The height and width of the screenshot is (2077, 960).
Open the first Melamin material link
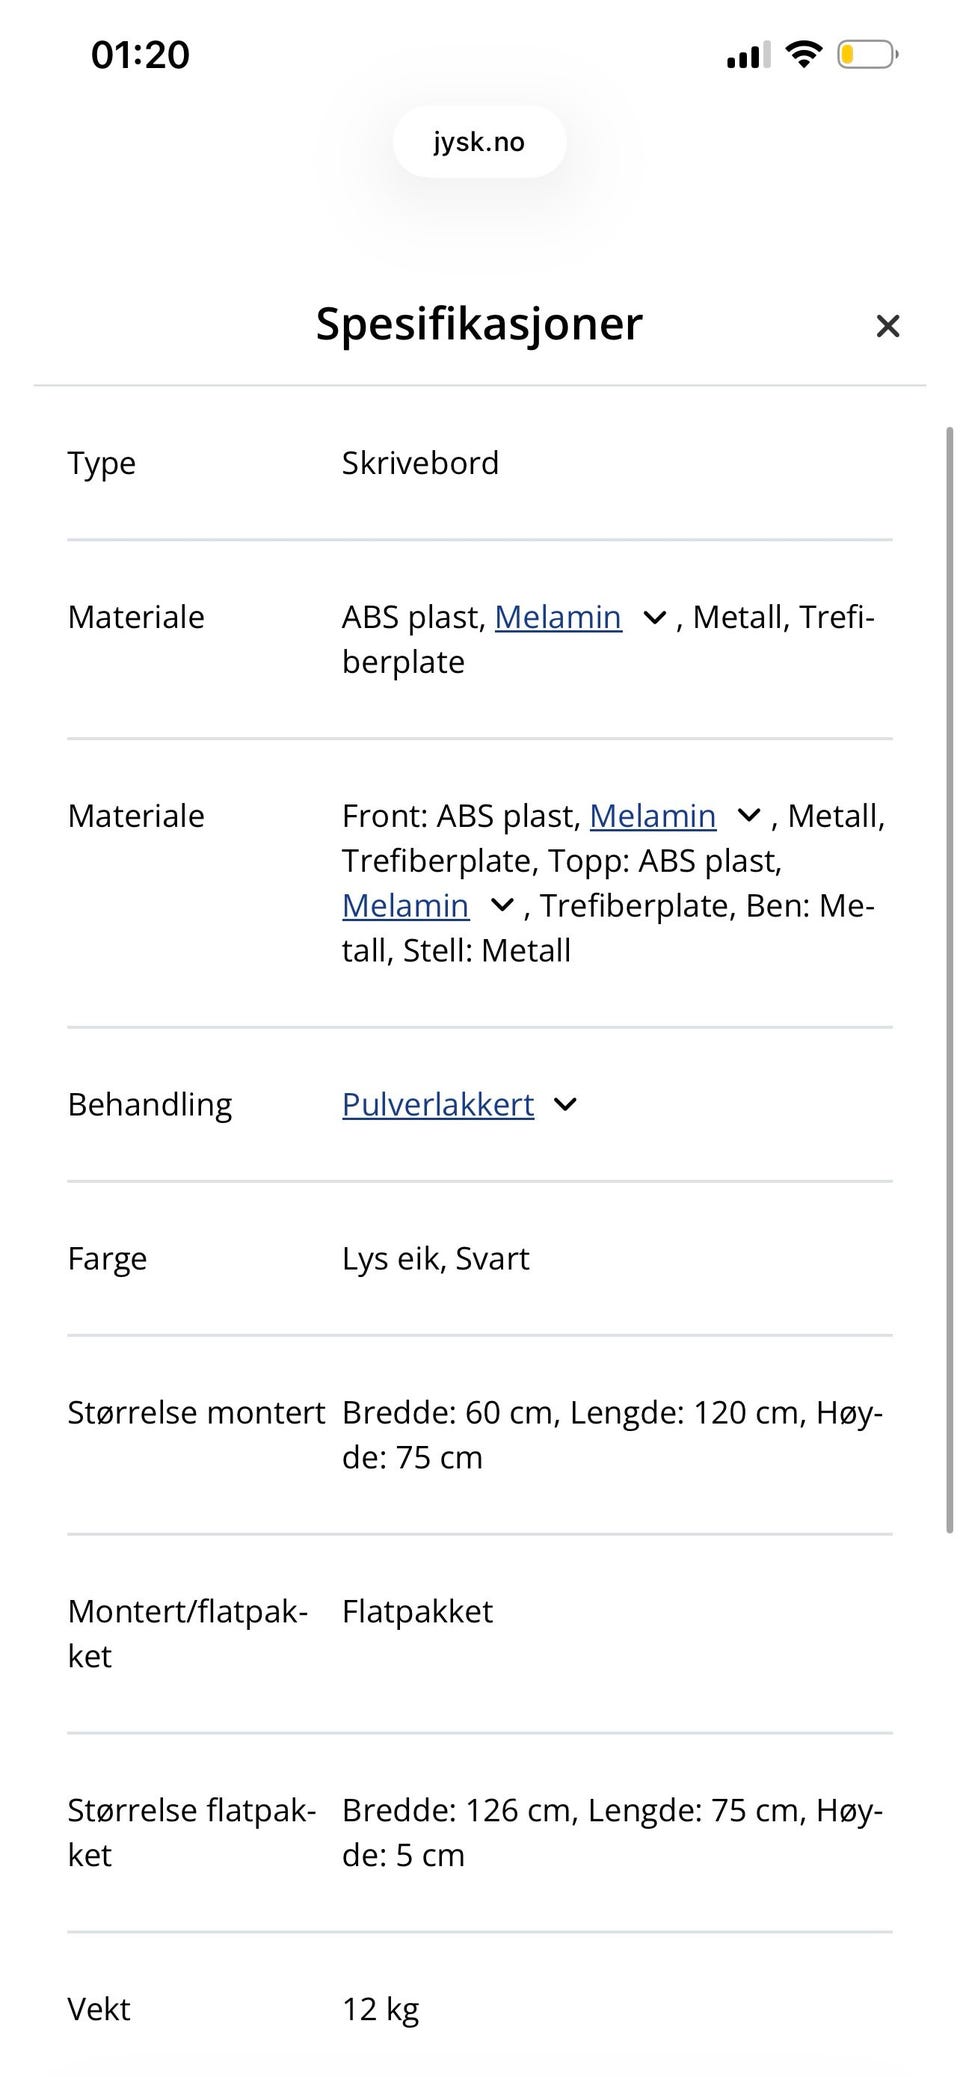pos(558,617)
